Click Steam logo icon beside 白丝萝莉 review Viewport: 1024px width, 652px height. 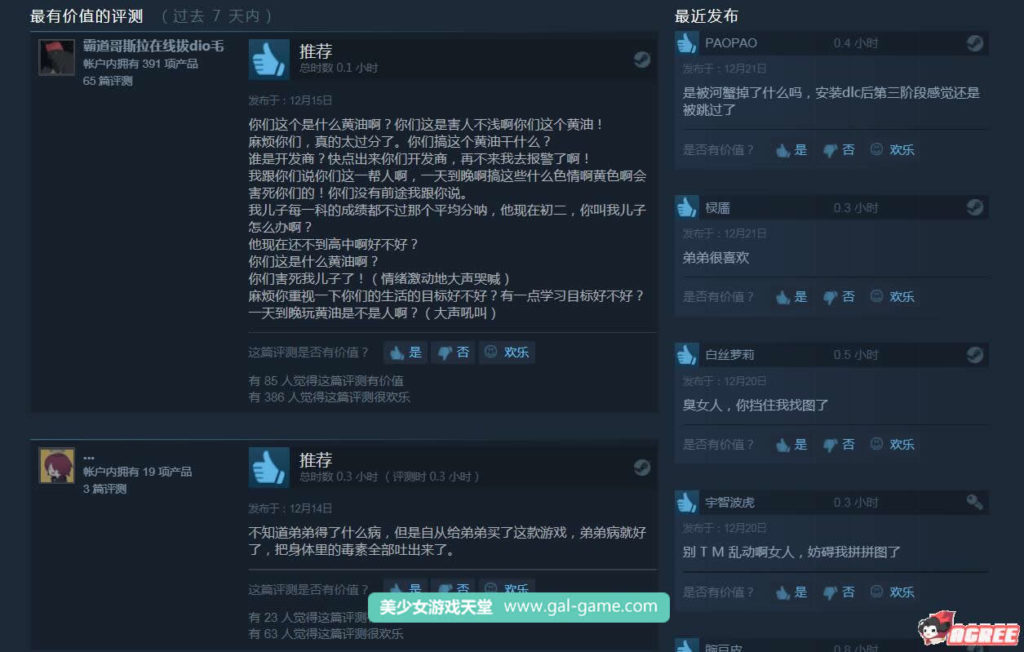[x=974, y=355]
